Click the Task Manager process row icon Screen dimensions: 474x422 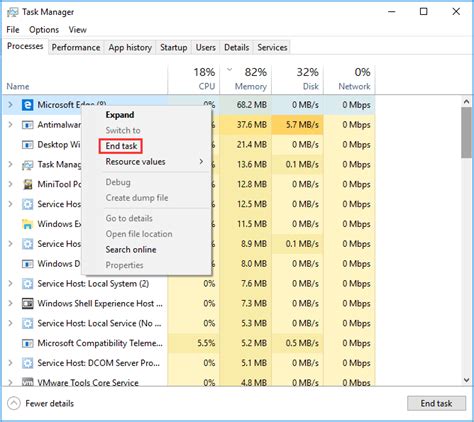point(27,165)
